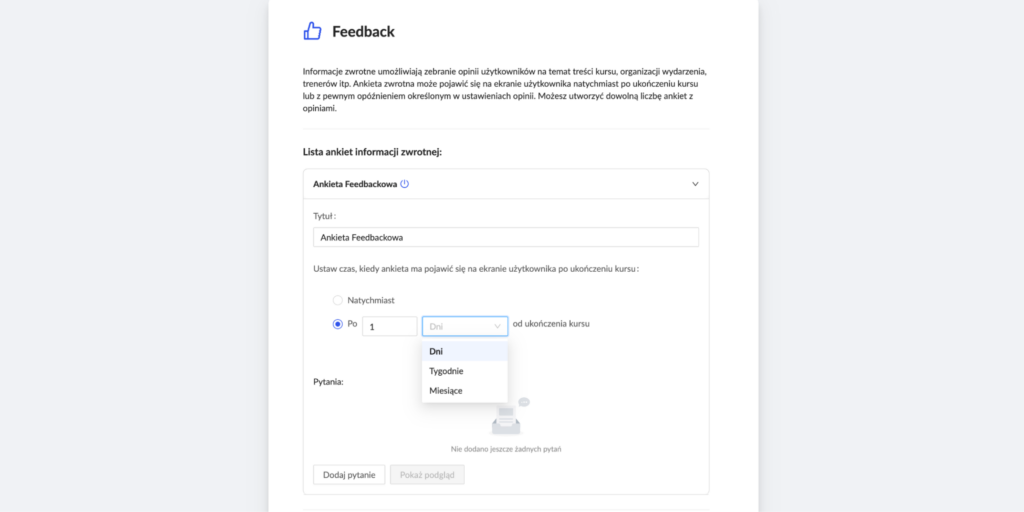Collapse the Ankieta Feedbackowa panel chevron
The image size is (1024, 512).
(x=695, y=184)
